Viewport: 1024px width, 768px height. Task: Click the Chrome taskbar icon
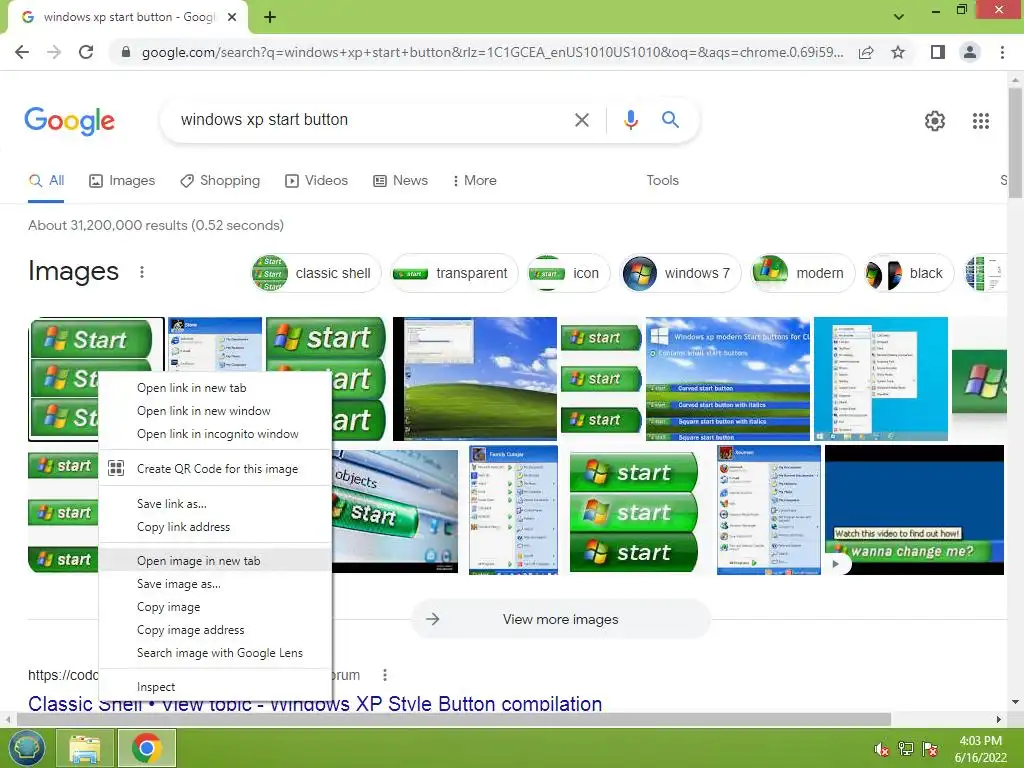pos(146,748)
